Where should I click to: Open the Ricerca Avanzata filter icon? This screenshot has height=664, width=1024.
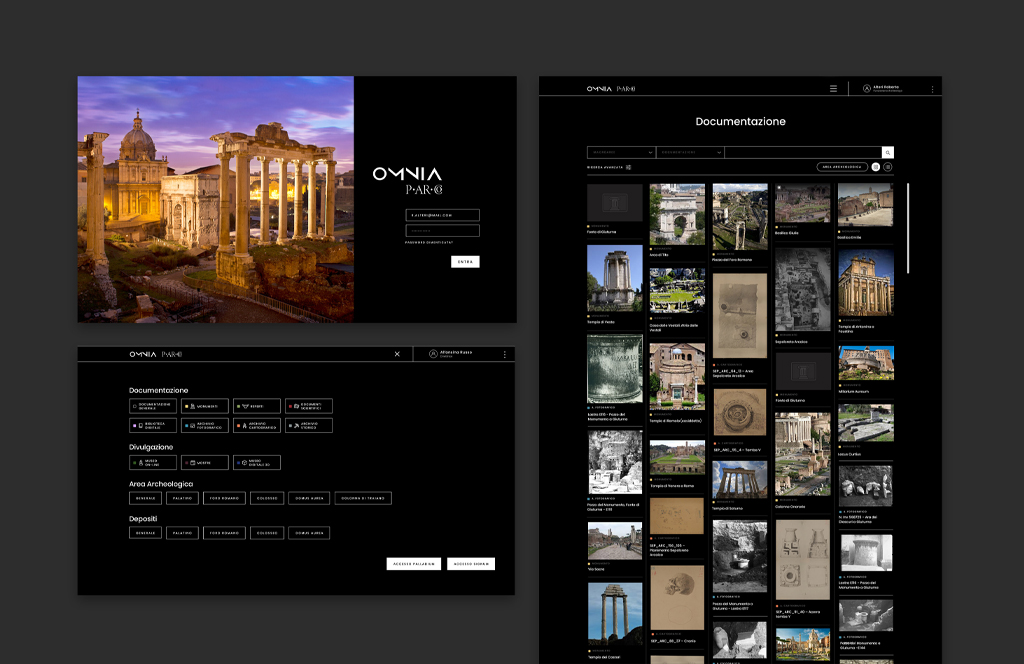[x=628, y=167]
